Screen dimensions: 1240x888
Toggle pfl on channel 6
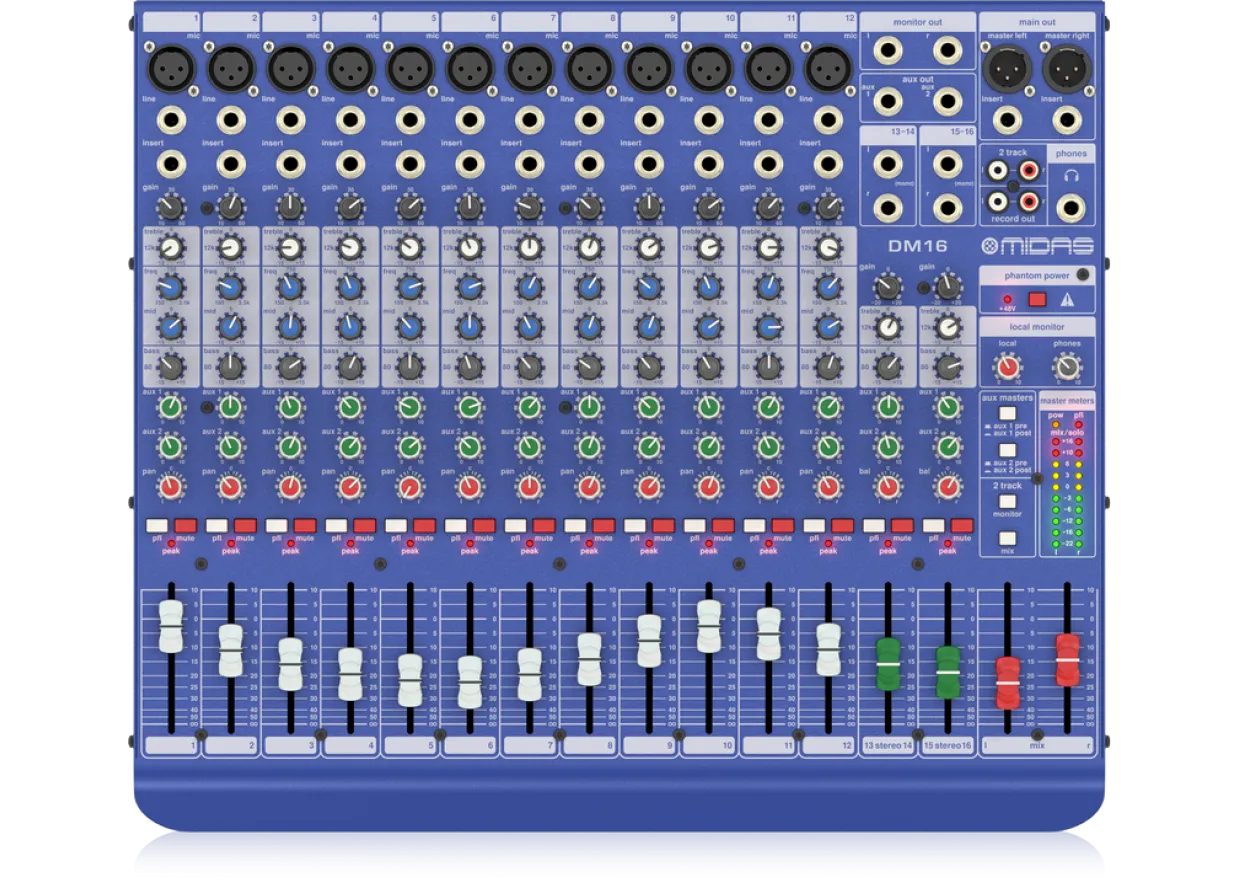455,525
